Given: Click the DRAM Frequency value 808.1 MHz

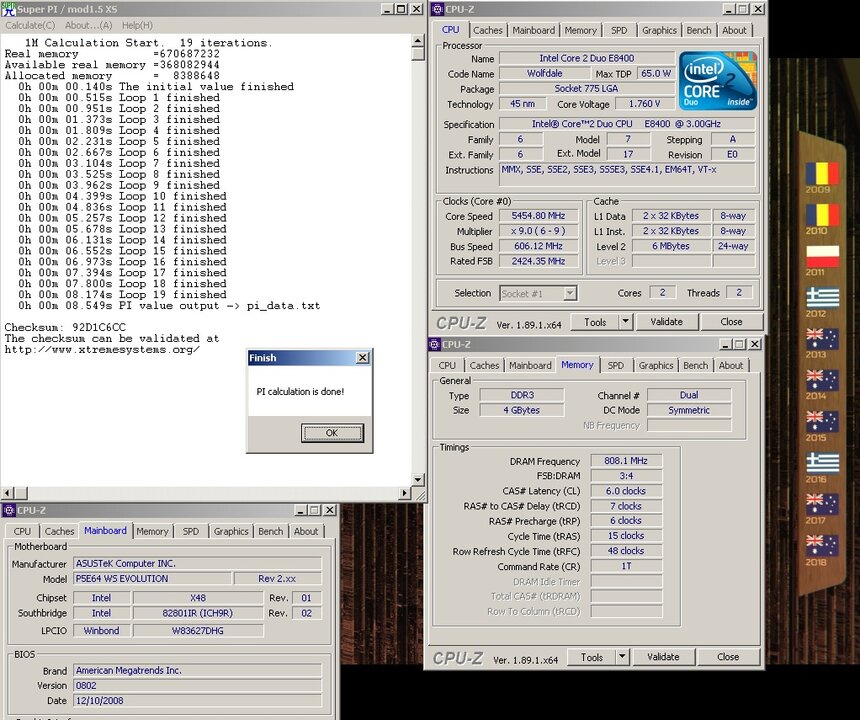Looking at the screenshot, I should tap(626, 461).
